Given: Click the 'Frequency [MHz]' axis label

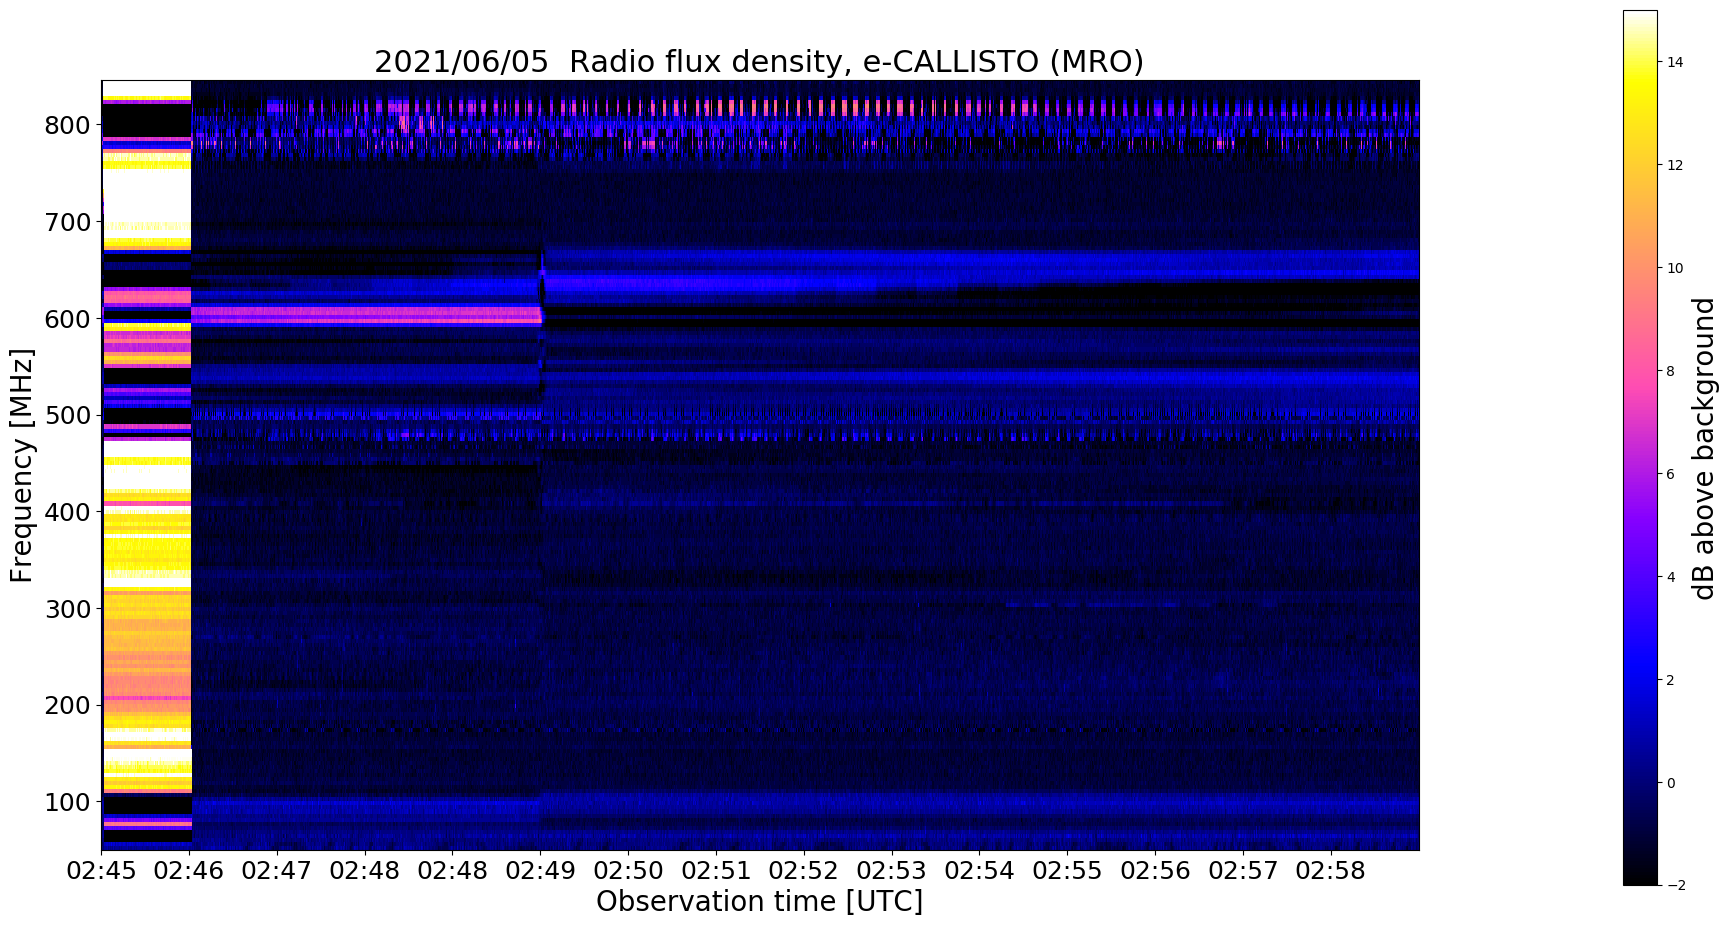Looking at the screenshot, I should click(22, 465).
